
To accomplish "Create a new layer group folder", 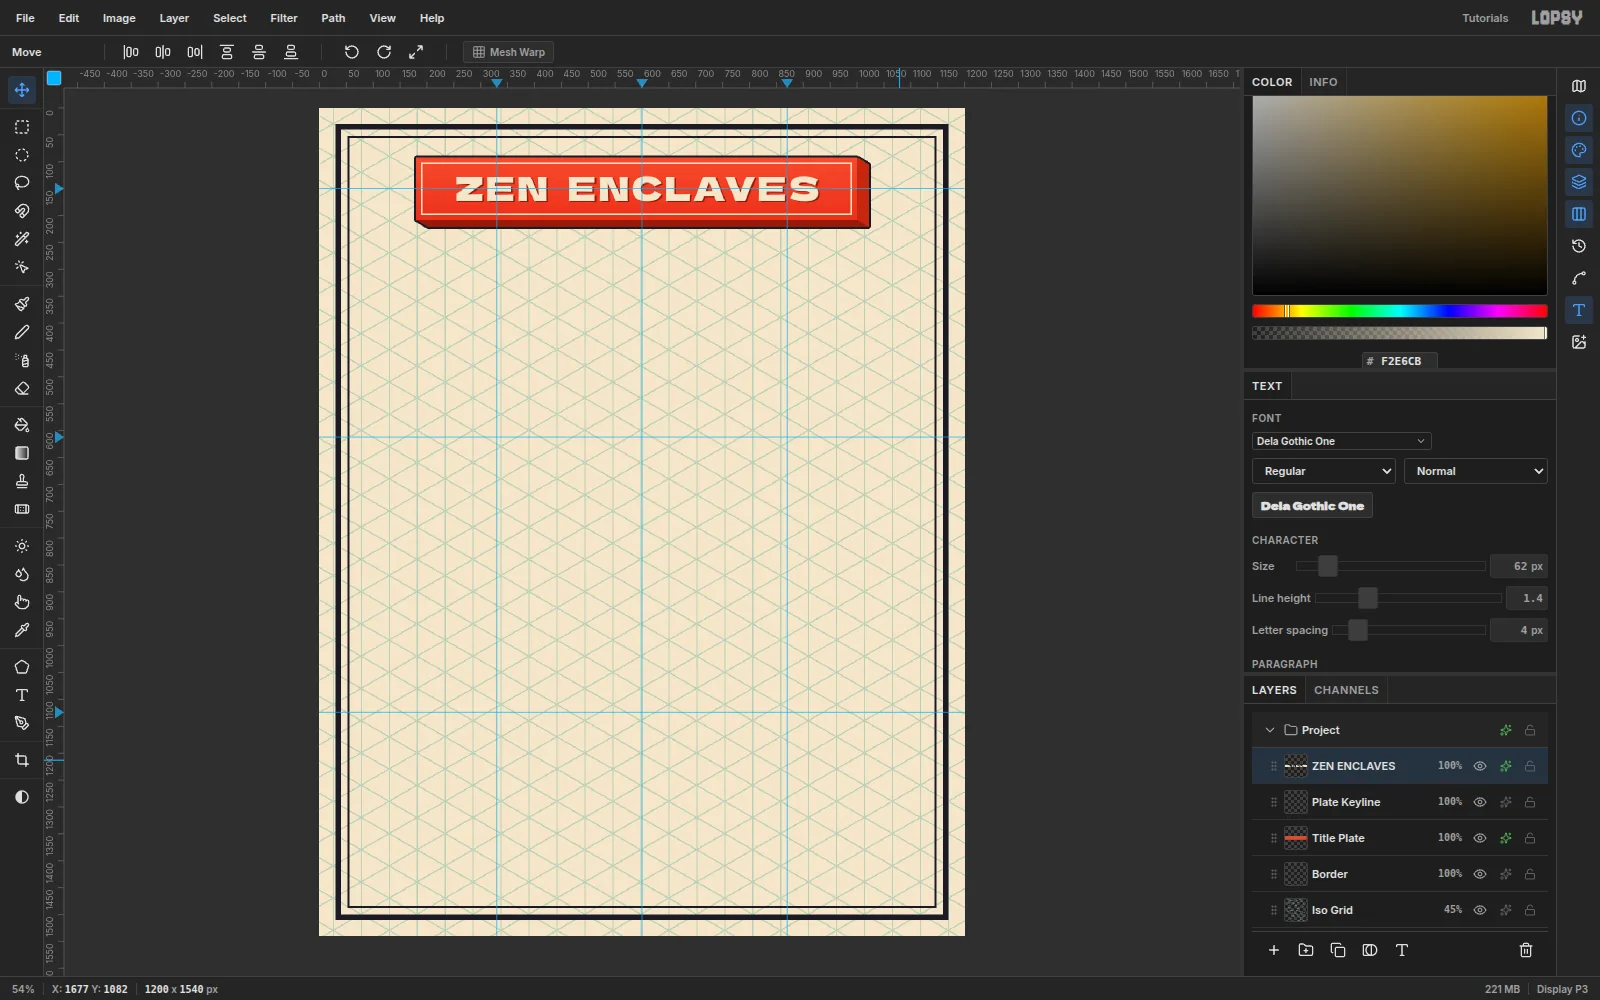I will point(1306,950).
